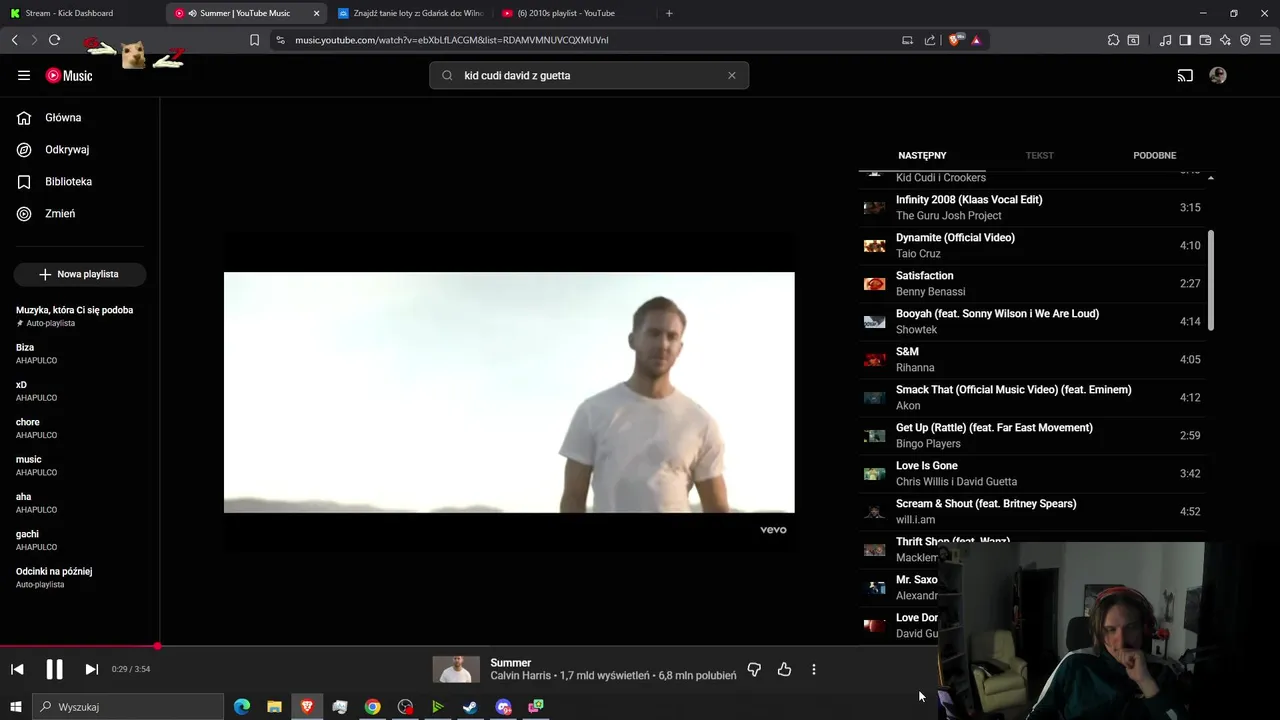
Task: Click Dynamite track thumbnail
Action: pyautogui.click(x=875, y=246)
